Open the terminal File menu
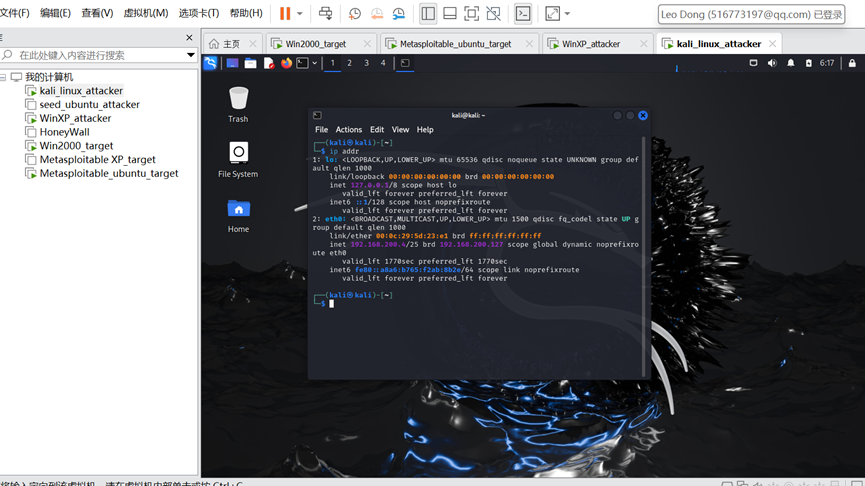 [x=321, y=130]
